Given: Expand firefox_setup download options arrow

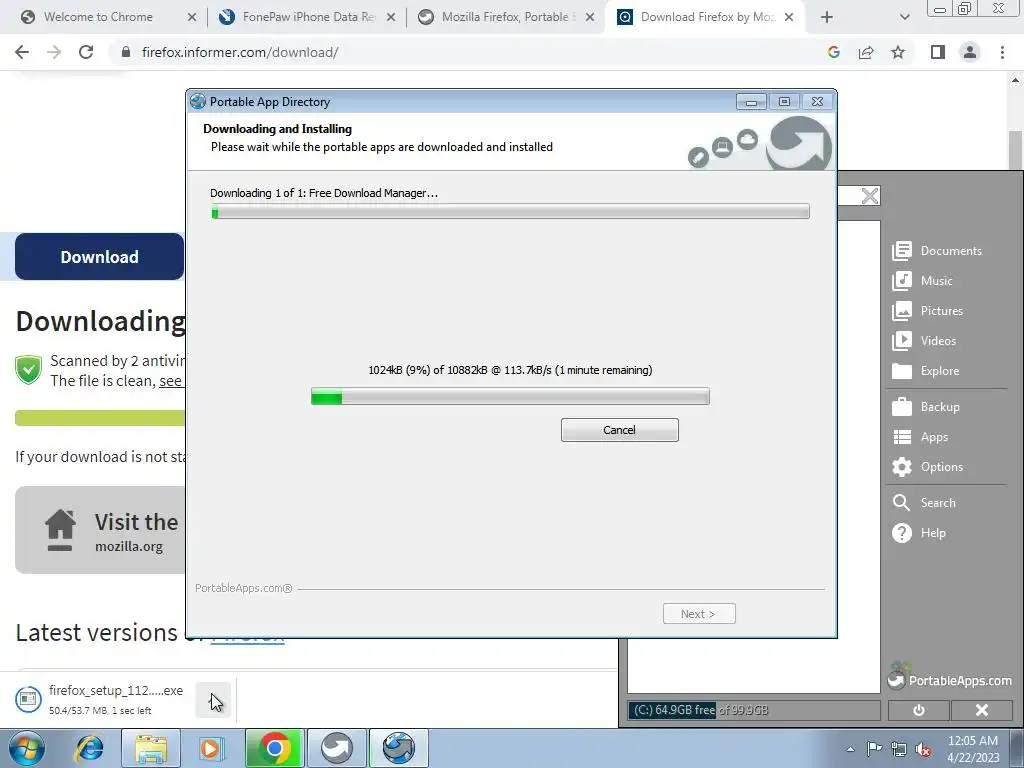Looking at the screenshot, I should pyautogui.click(x=214, y=700).
